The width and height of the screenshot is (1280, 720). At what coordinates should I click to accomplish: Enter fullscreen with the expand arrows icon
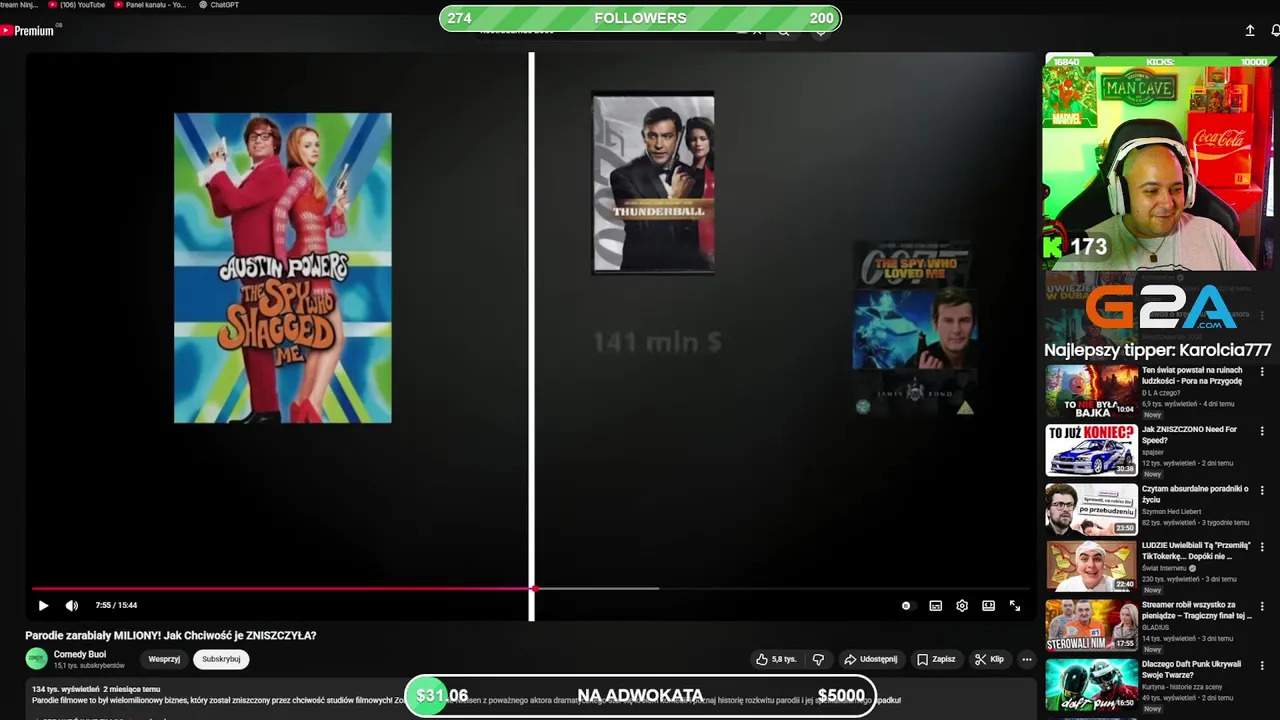pos(1015,605)
